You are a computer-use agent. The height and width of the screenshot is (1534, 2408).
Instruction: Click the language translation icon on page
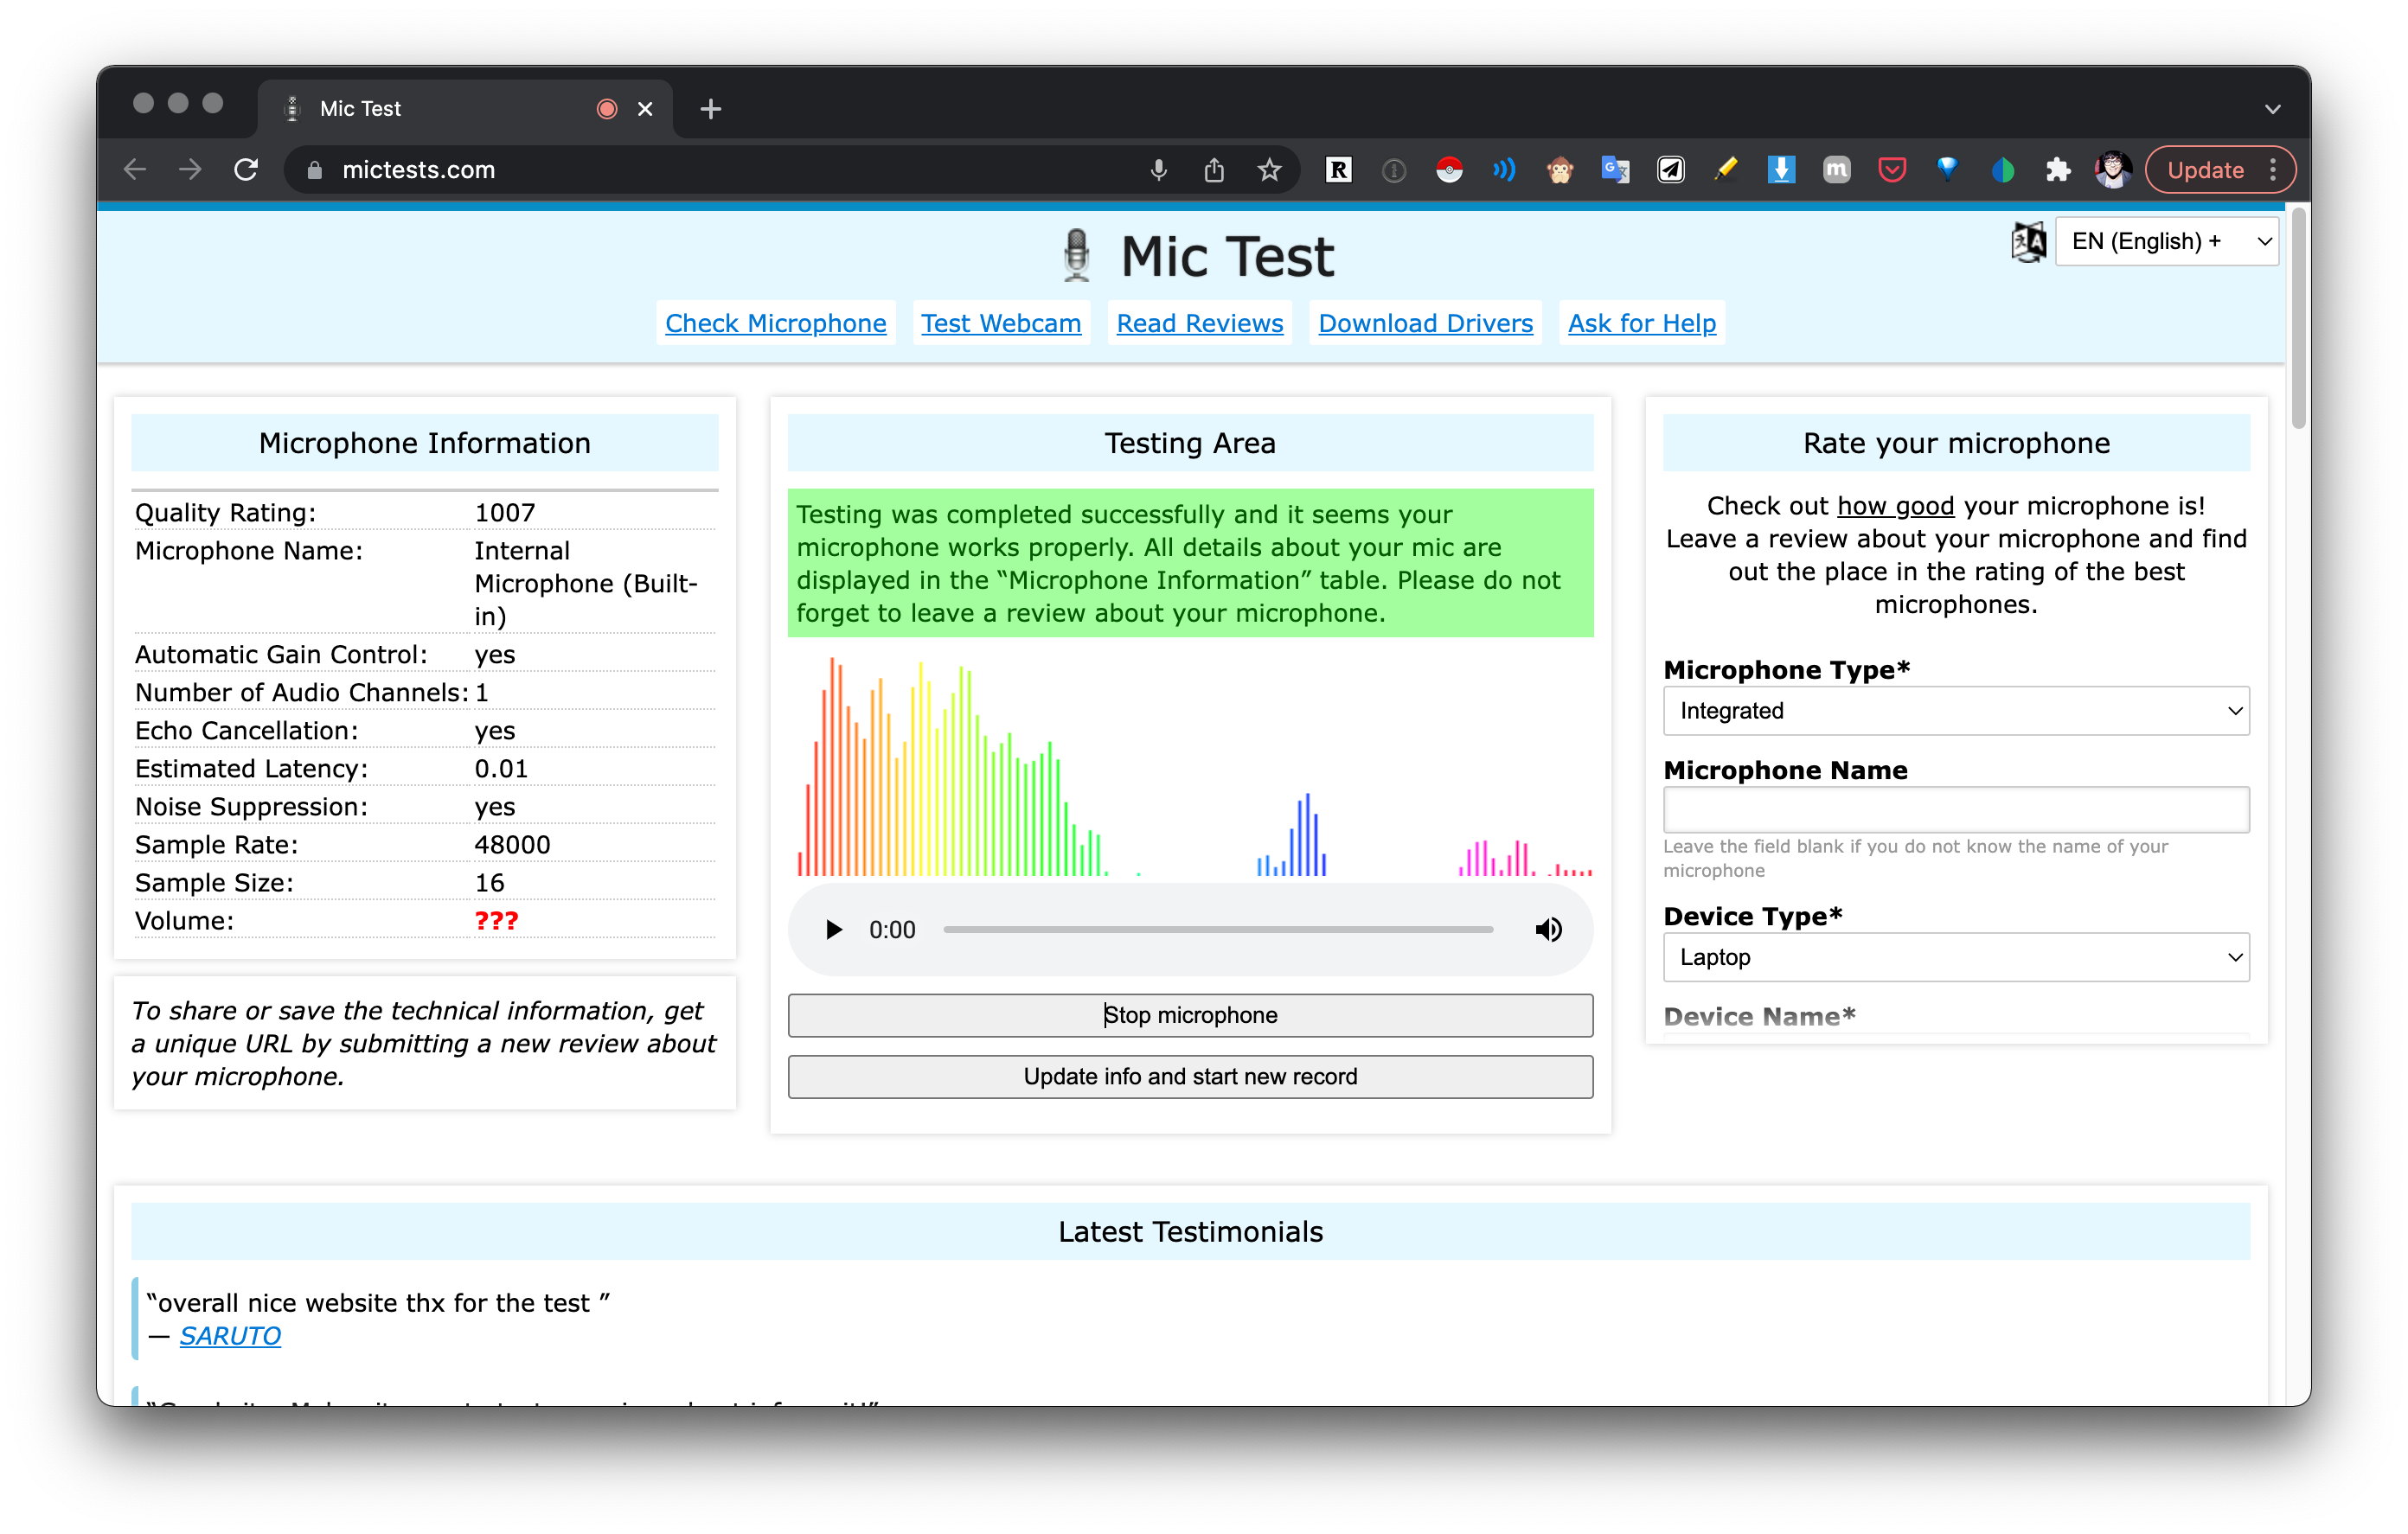(x=2028, y=241)
